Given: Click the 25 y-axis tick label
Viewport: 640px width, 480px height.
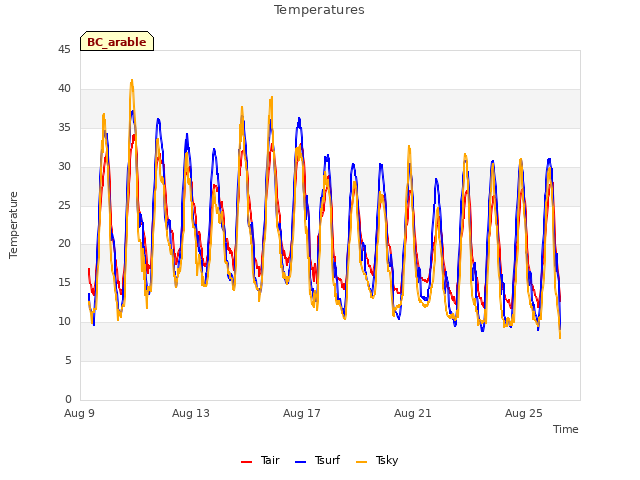Looking at the screenshot, I should coord(64,205).
